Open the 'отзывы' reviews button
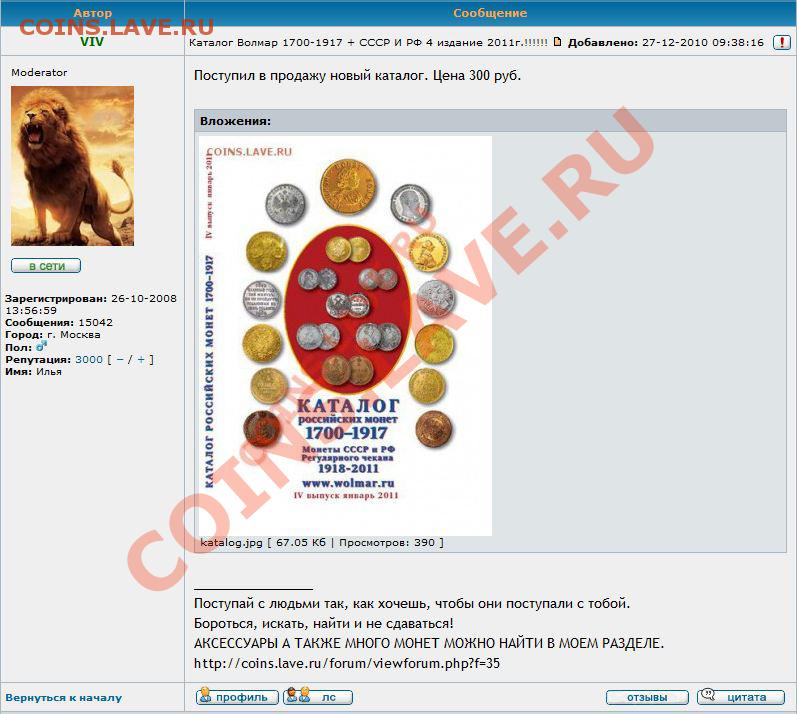This screenshot has height=714, width=797. tap(647, 697)
